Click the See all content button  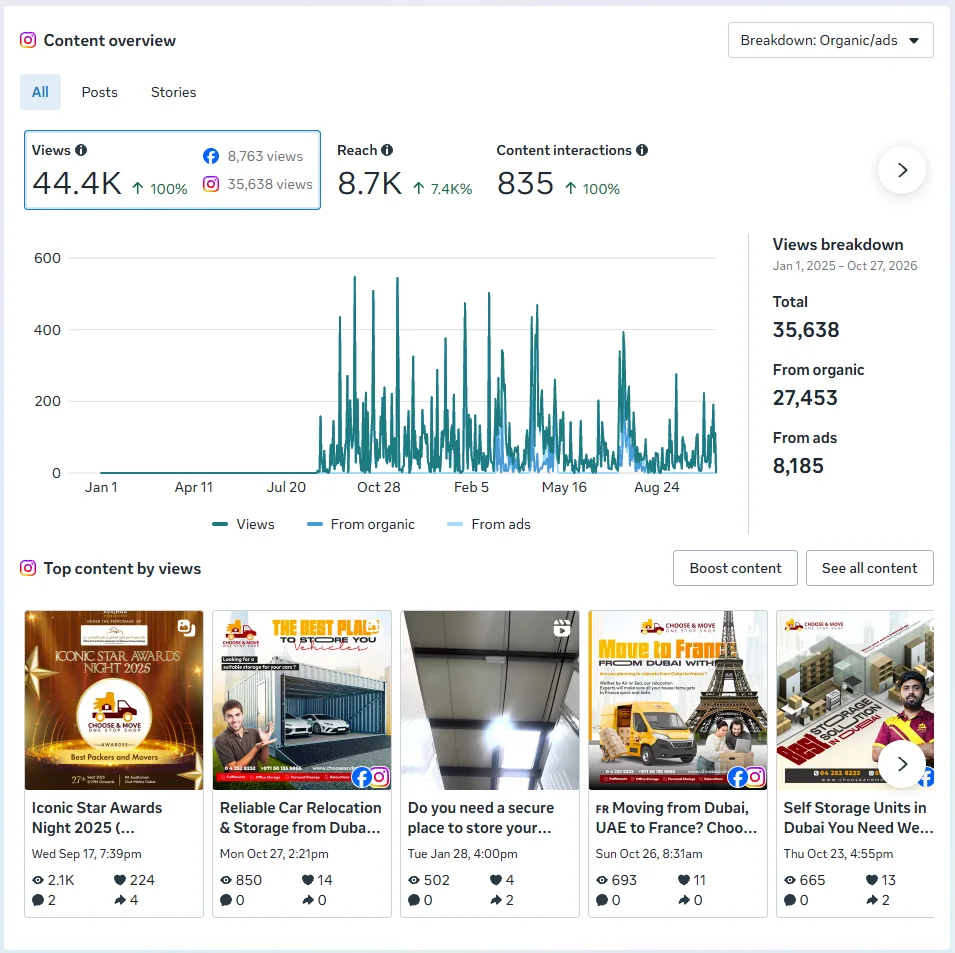(869, 568)
